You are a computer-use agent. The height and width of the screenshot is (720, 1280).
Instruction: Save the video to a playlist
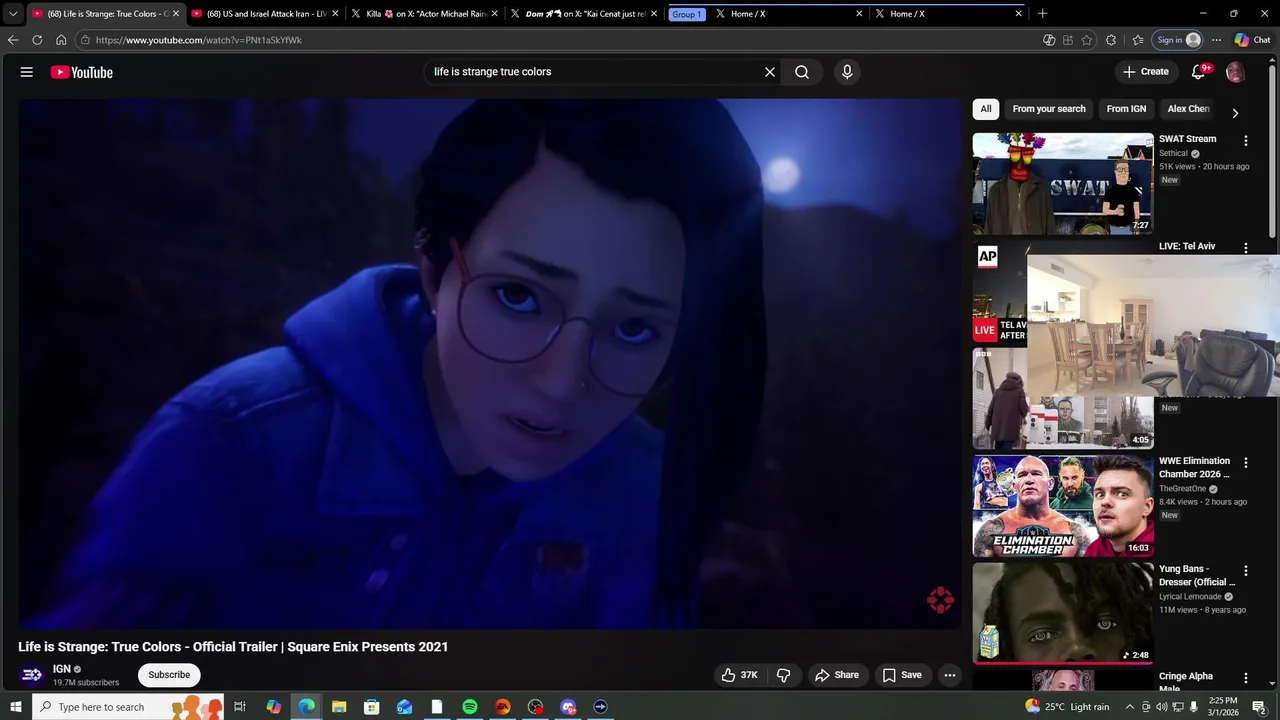coord(902,675)
